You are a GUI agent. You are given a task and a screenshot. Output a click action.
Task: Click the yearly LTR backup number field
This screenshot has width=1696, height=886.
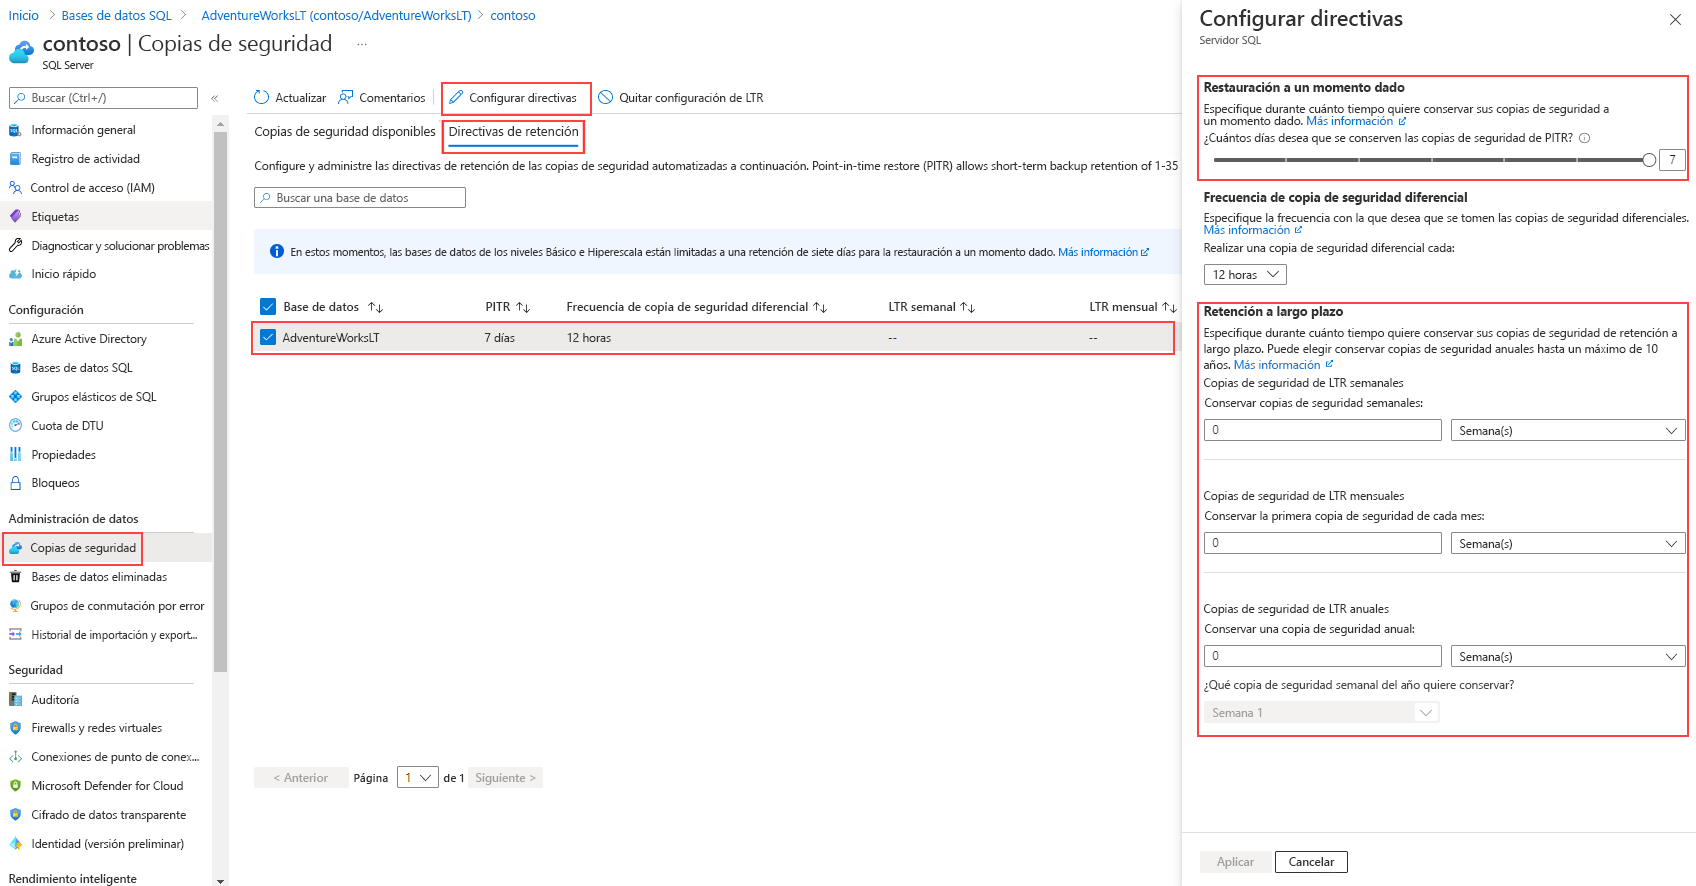pos(1323,656)
